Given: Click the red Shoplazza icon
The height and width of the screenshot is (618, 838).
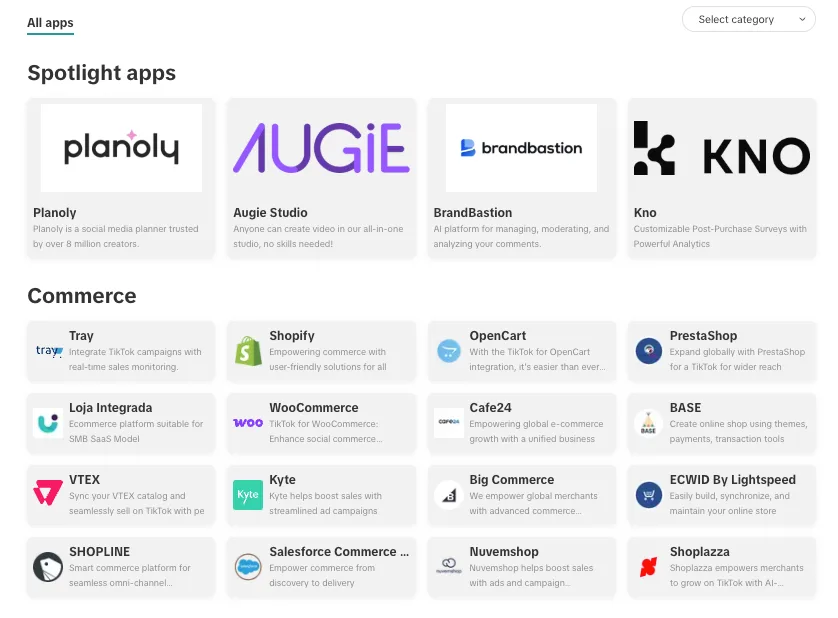Looking at the screenshot, I should point(649,567).
